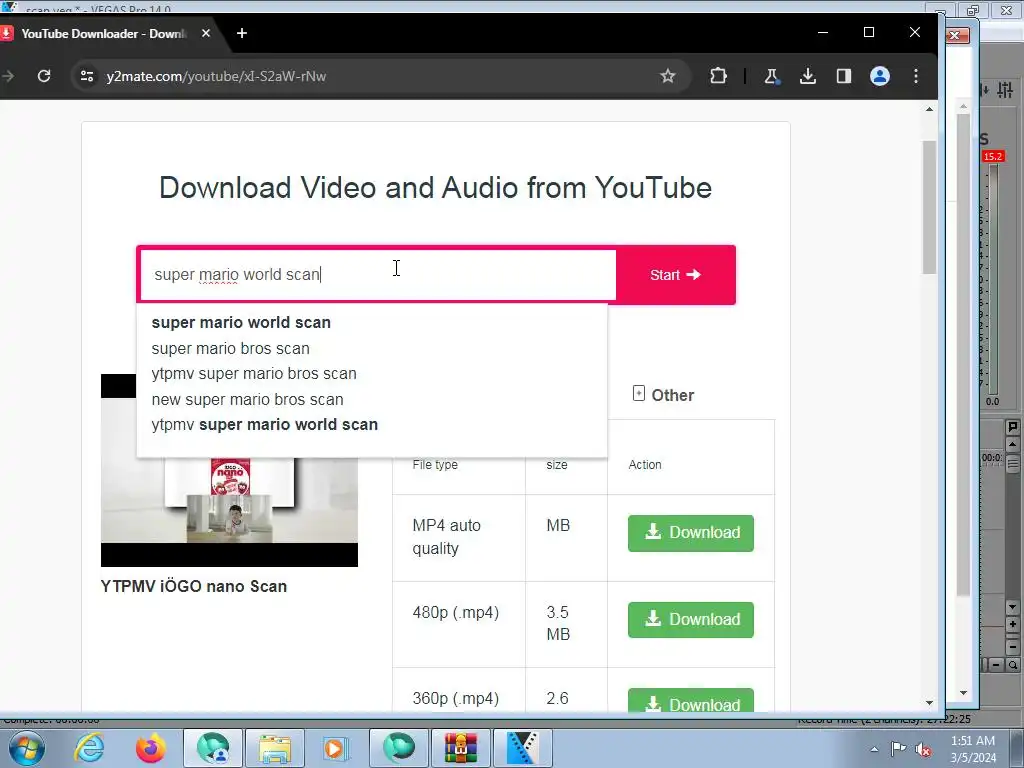Viewport: 1024px width, 768px height.
Task: Show Chrome downloads tray
Action: [x=808, y=76]
